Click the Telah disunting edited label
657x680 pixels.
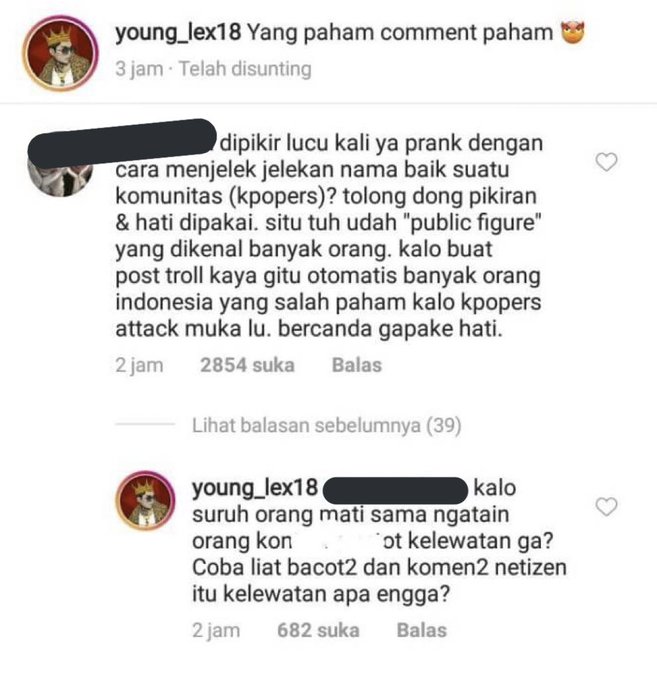(245, 69)
